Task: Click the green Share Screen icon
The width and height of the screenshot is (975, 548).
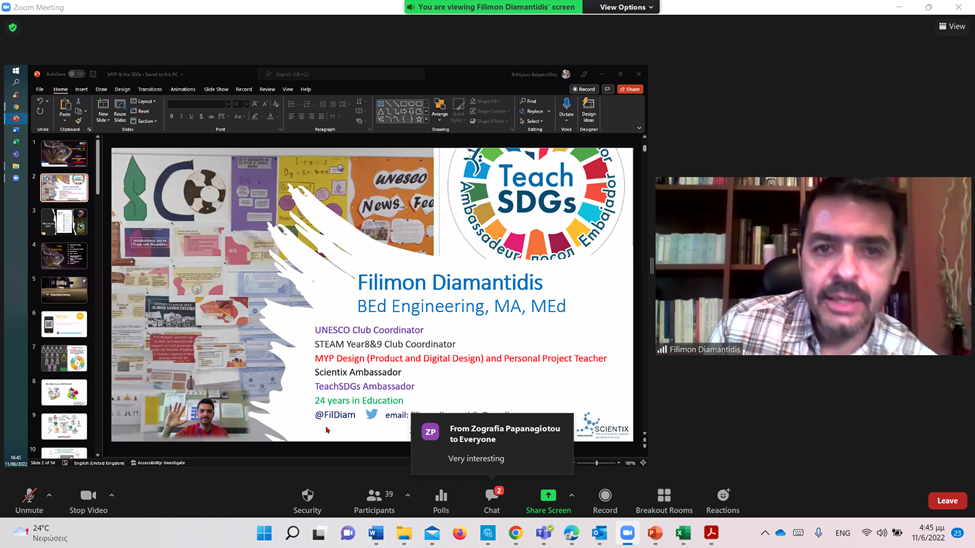Action: pyautogui.click(x=548, y=495)
